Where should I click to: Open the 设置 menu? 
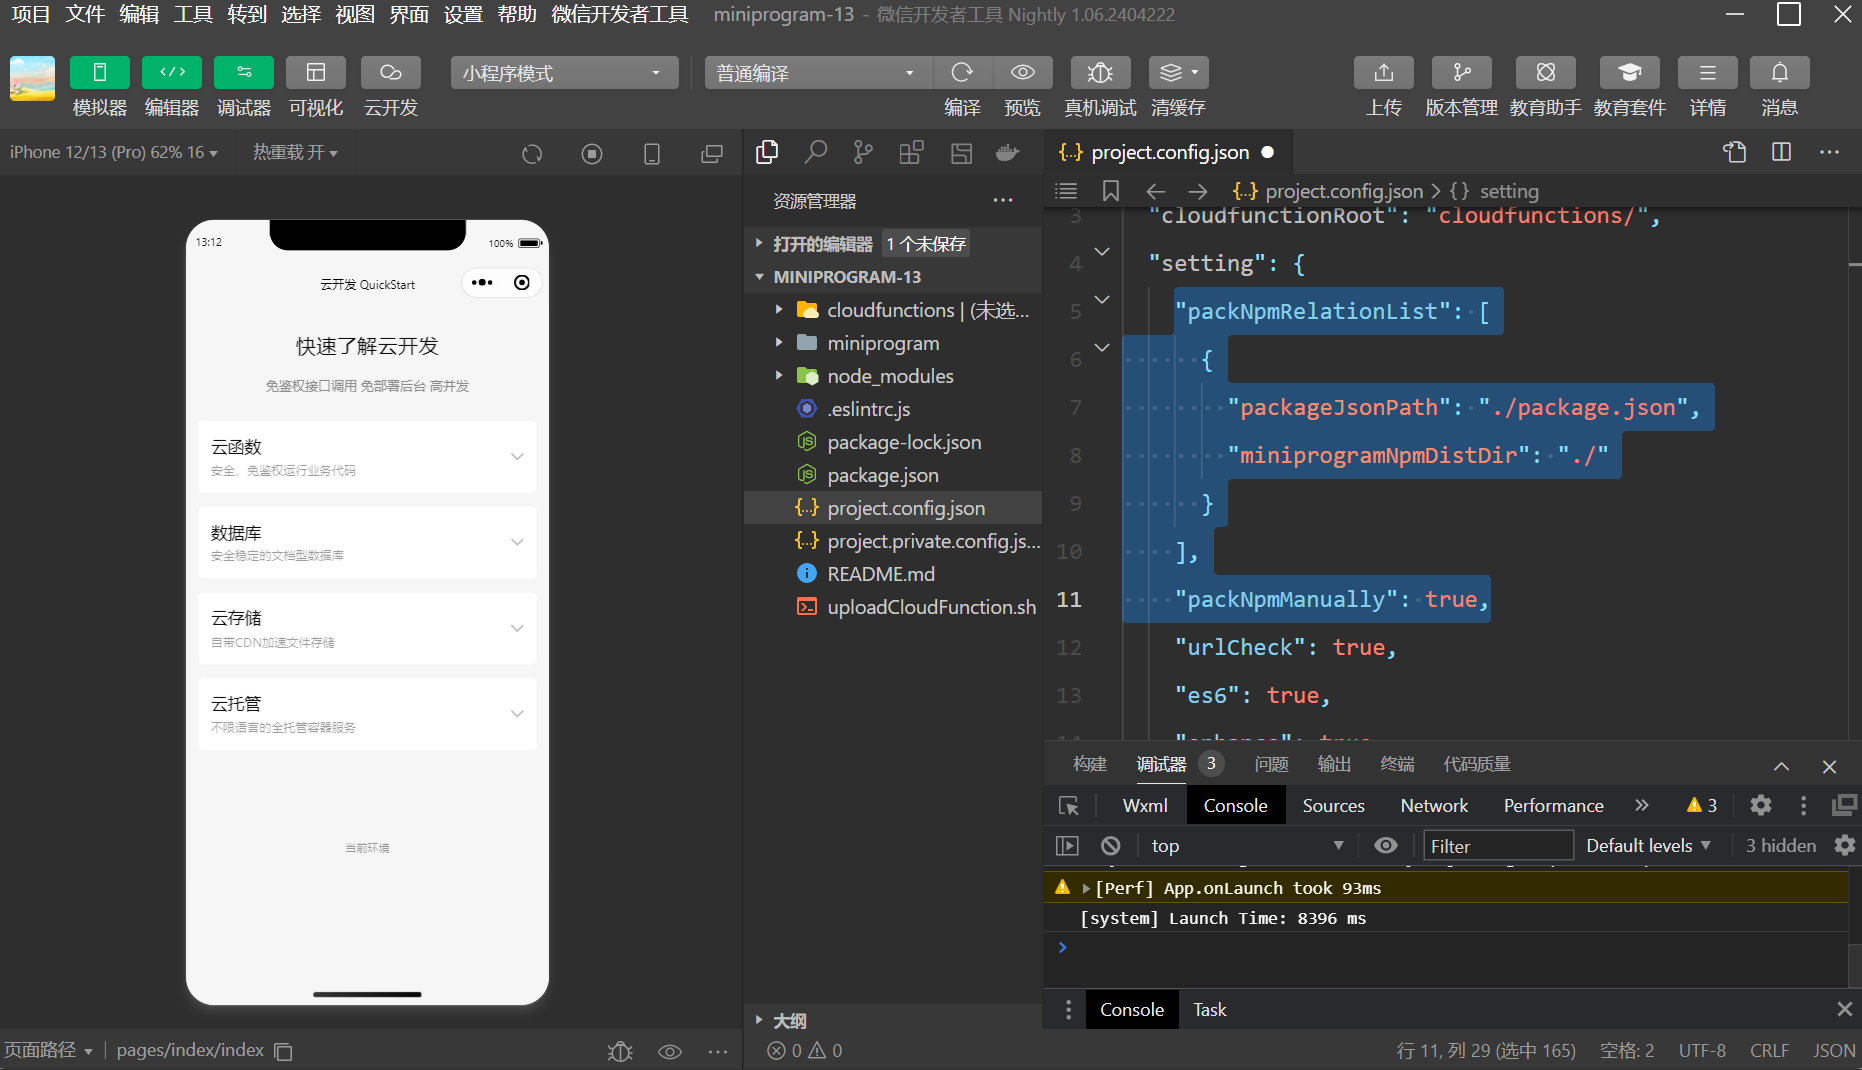pyautogui.click(x=463, y=15)
